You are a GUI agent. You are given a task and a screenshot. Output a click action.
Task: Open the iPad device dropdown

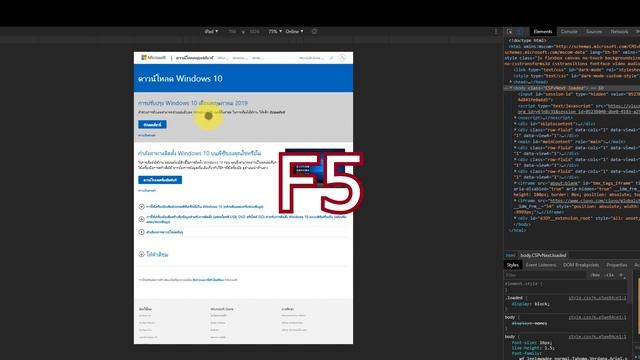[x=211, y=31]
